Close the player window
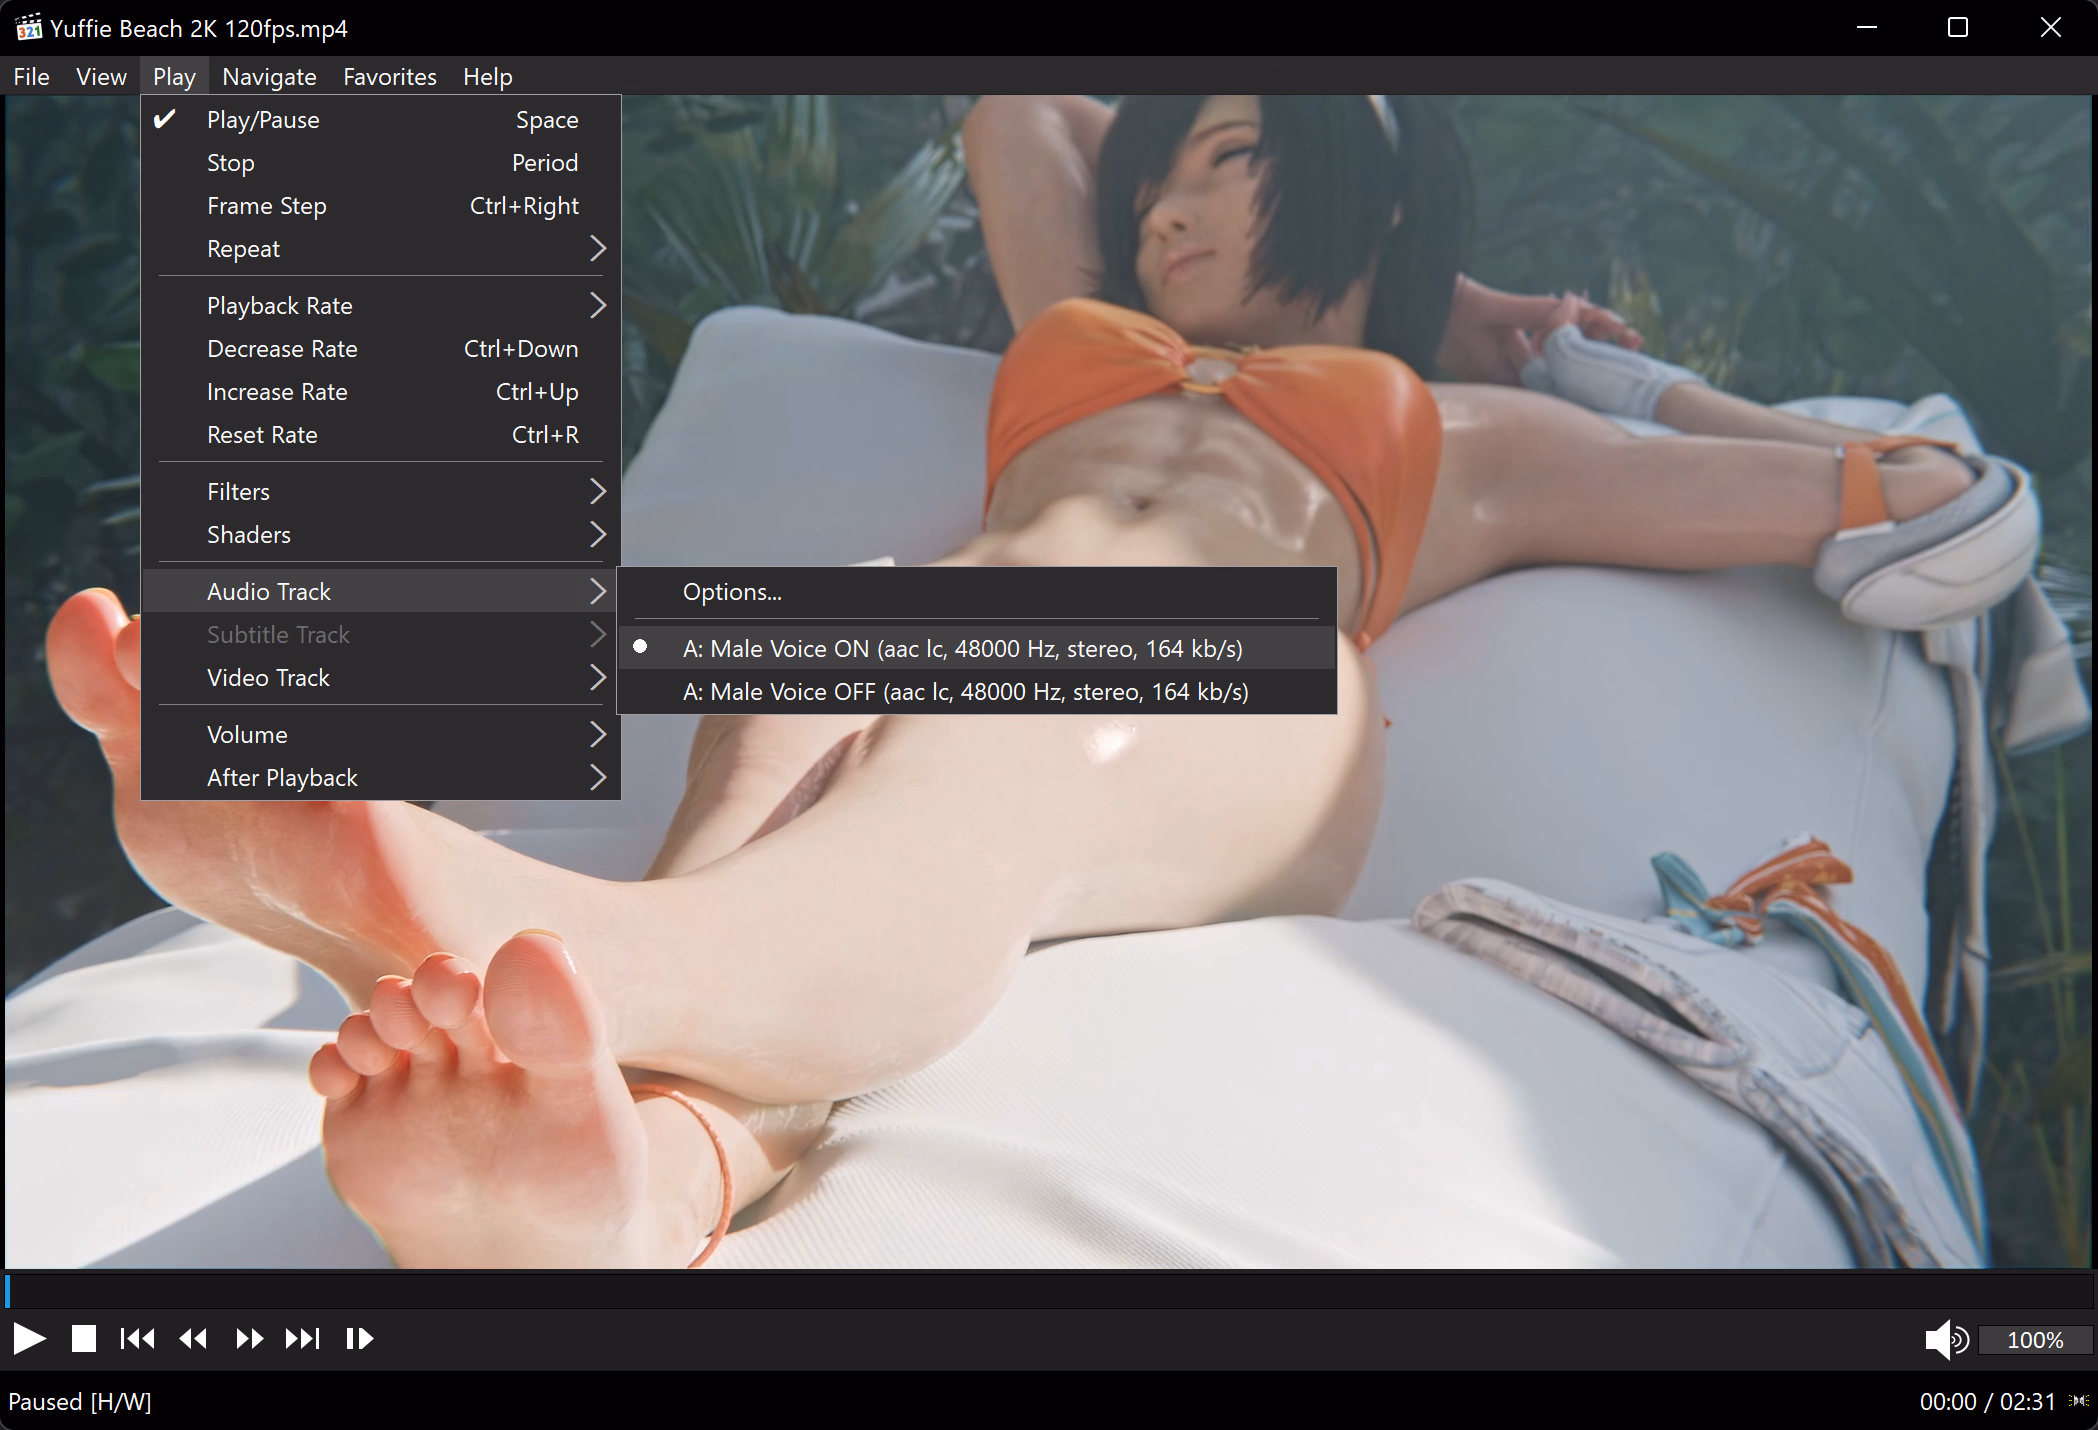The image size is (2098, 1430). click(x=2050, y=27)
